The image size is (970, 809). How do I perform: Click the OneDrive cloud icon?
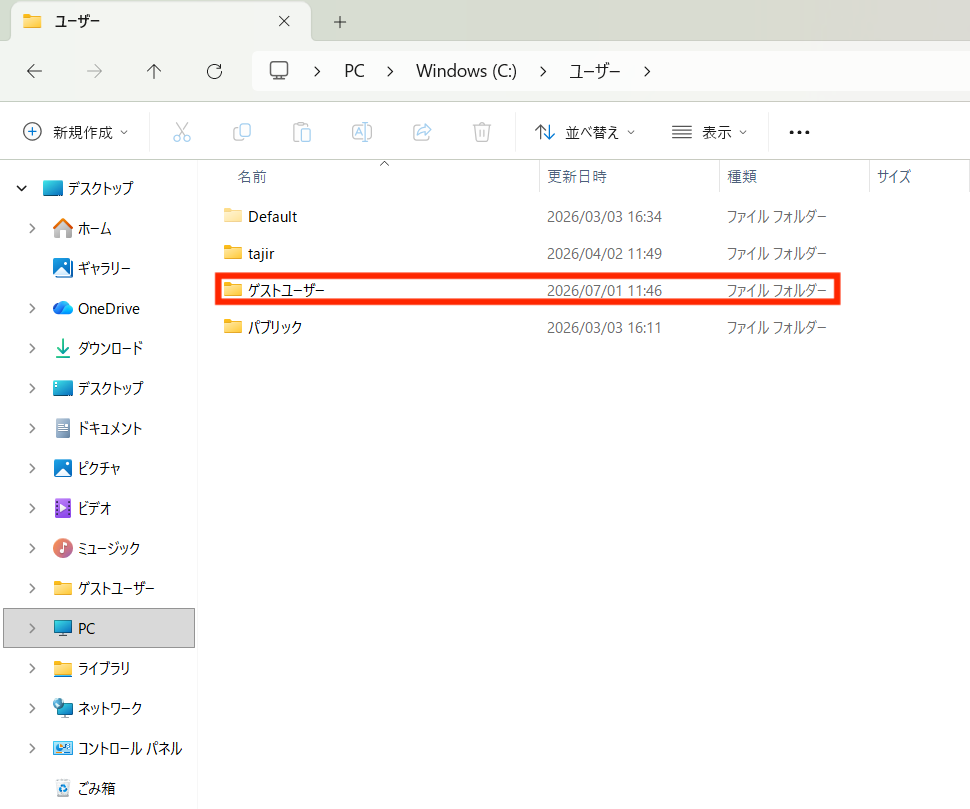point(62,308)
